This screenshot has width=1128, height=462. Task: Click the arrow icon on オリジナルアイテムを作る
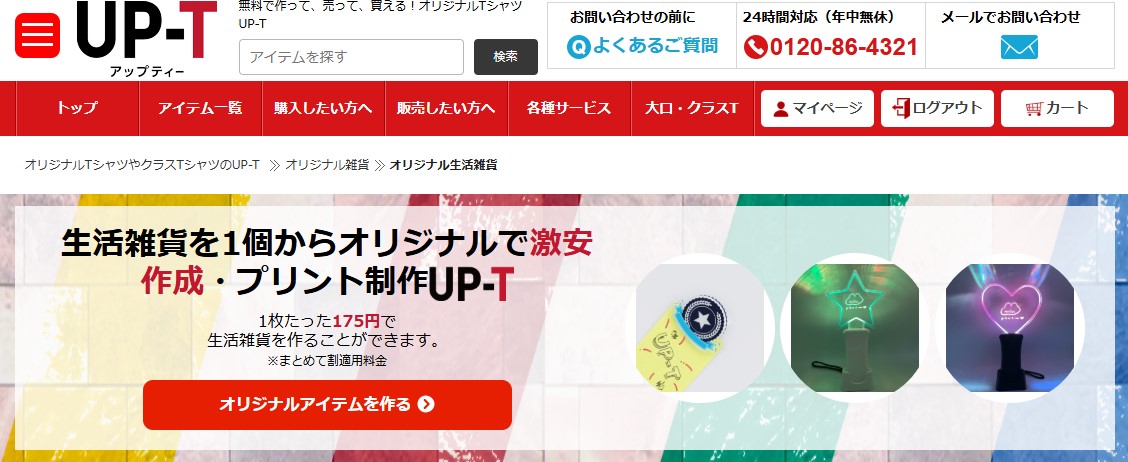[x=426, y=404]
